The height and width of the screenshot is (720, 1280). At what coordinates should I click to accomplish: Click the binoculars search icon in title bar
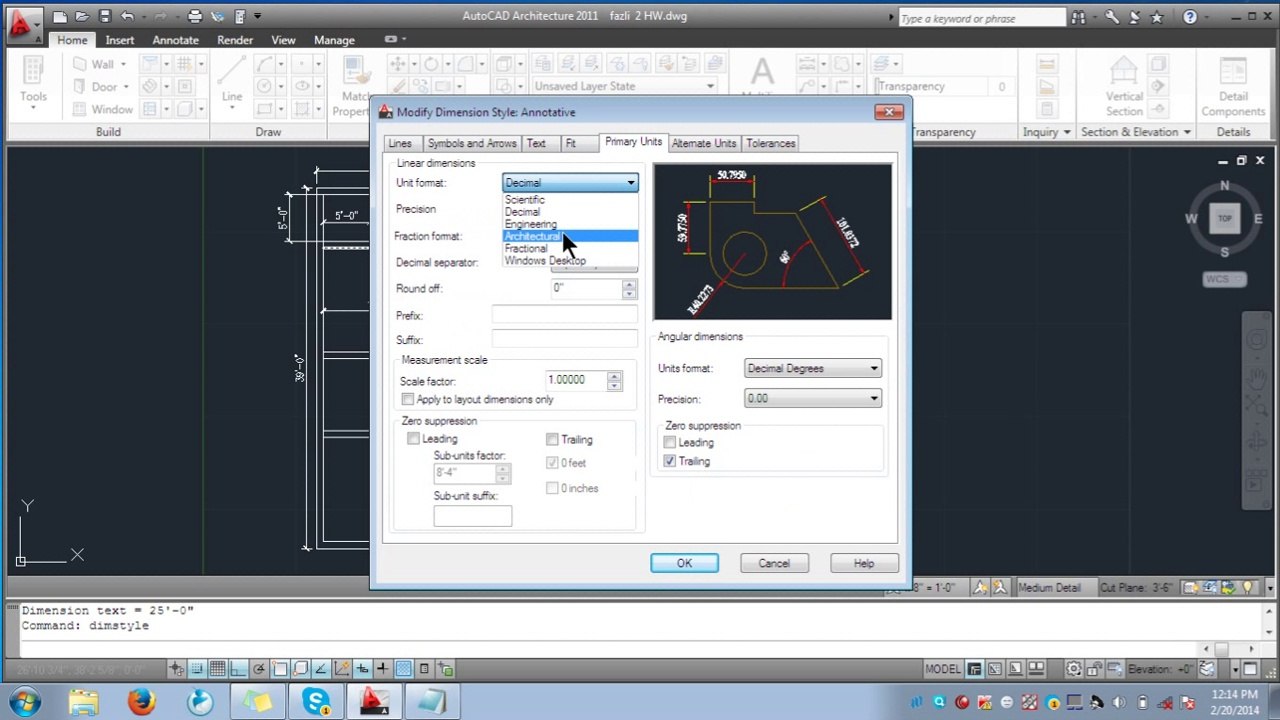[1078, 17]
